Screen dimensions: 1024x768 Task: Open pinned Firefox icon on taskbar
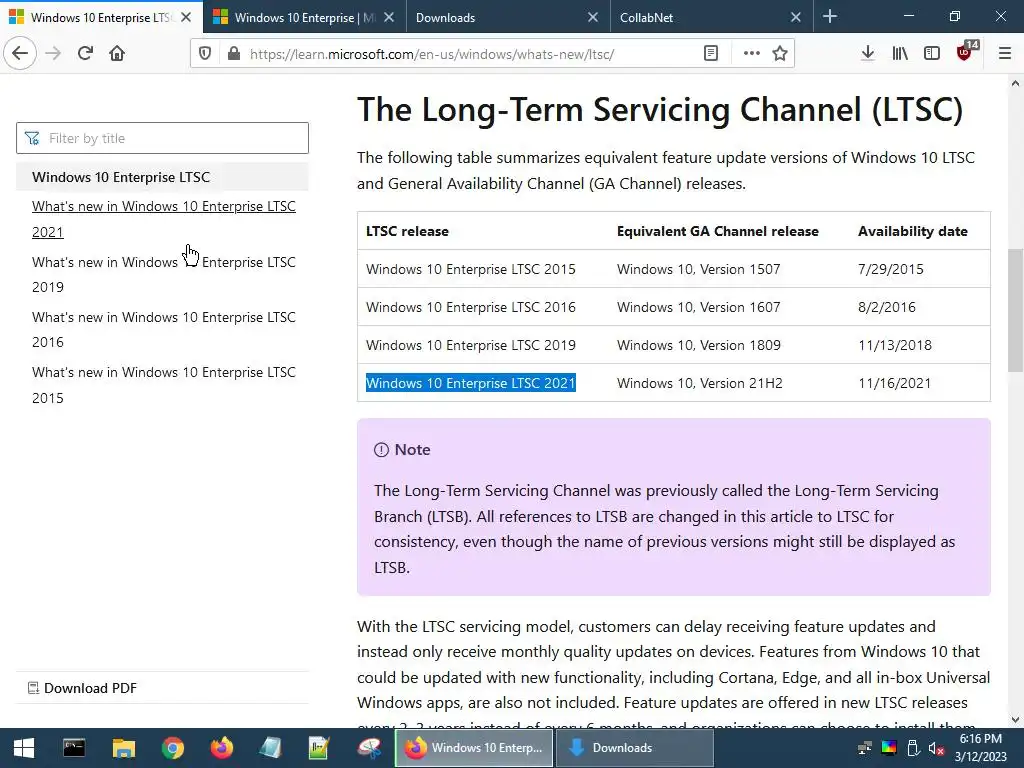[221, 748]
